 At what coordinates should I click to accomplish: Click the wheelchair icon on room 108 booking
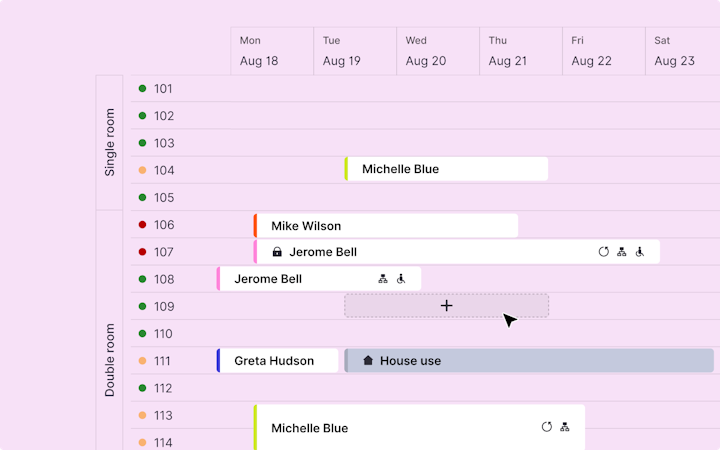tap(401, 279)
